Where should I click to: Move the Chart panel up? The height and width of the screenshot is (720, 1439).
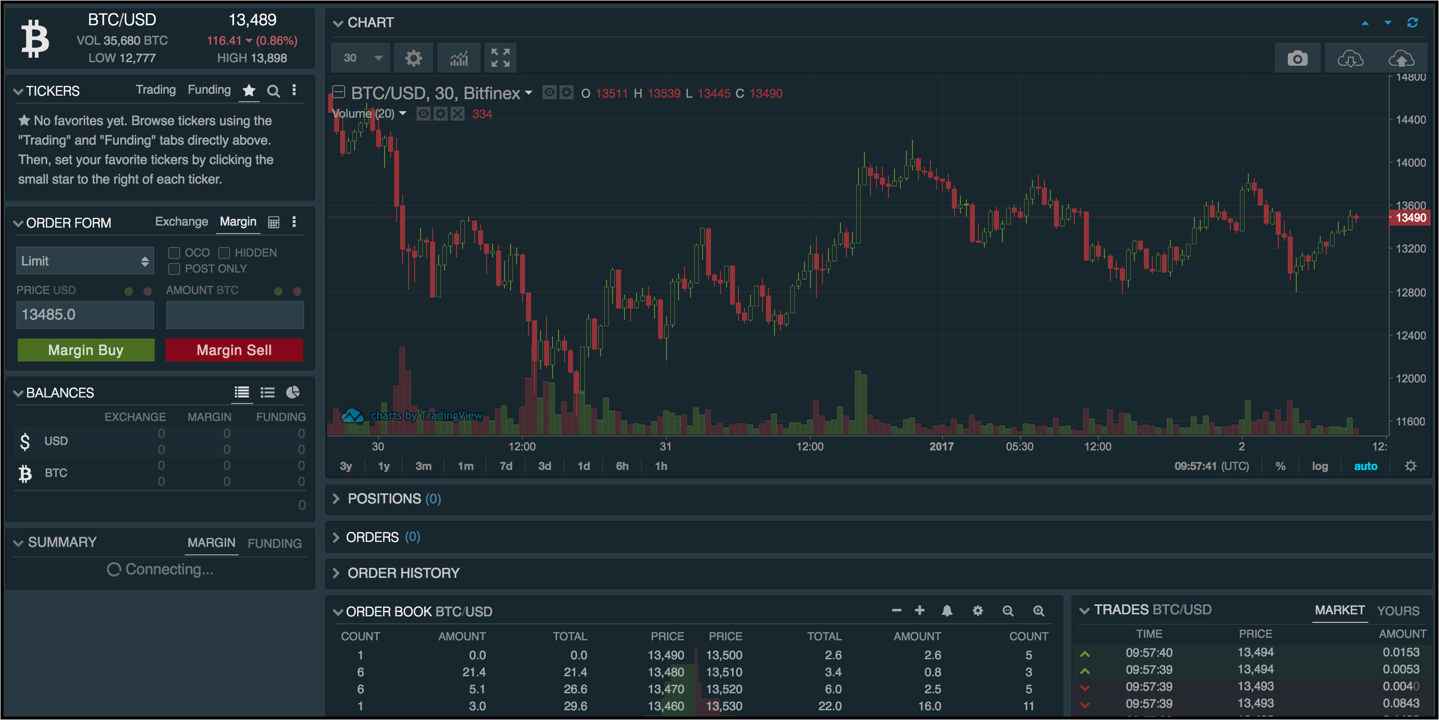[x=1365, y=23]
